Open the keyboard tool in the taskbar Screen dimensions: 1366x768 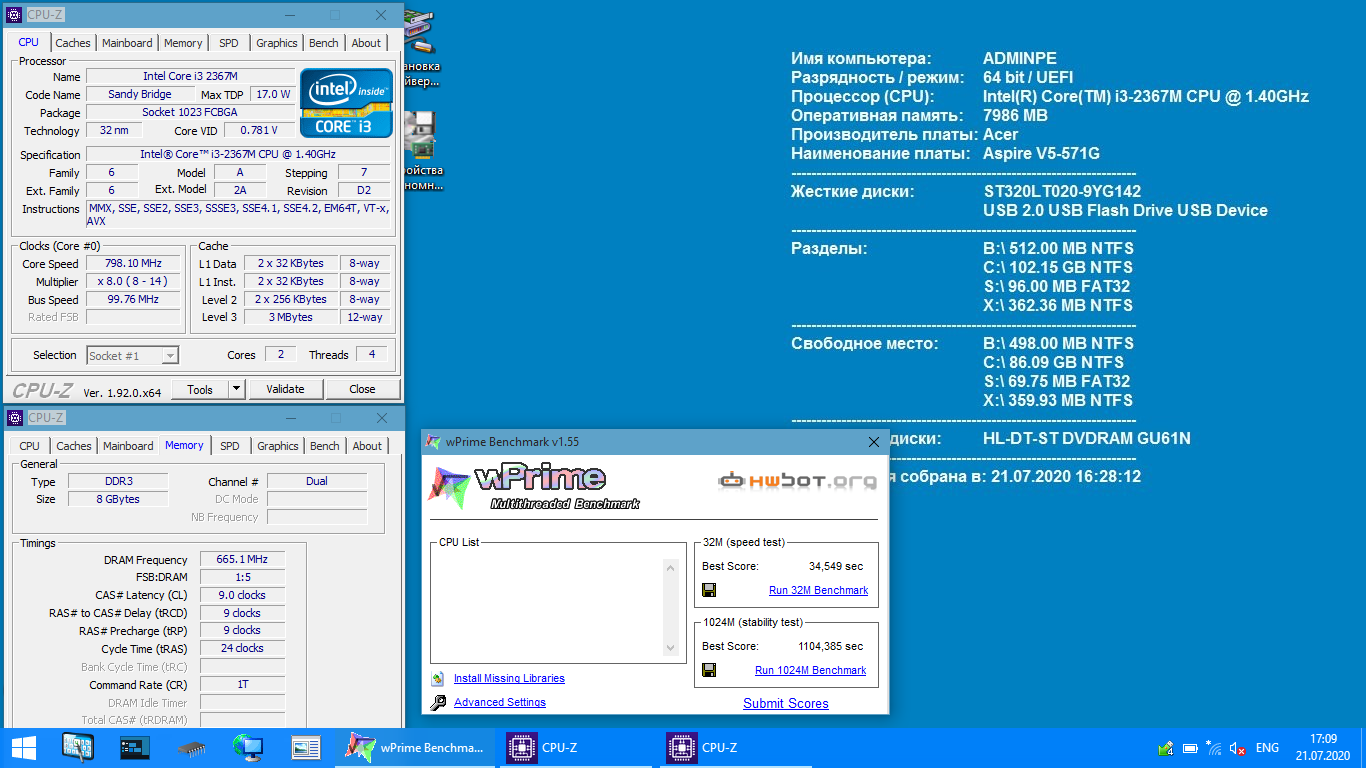(x=77, y=747)
